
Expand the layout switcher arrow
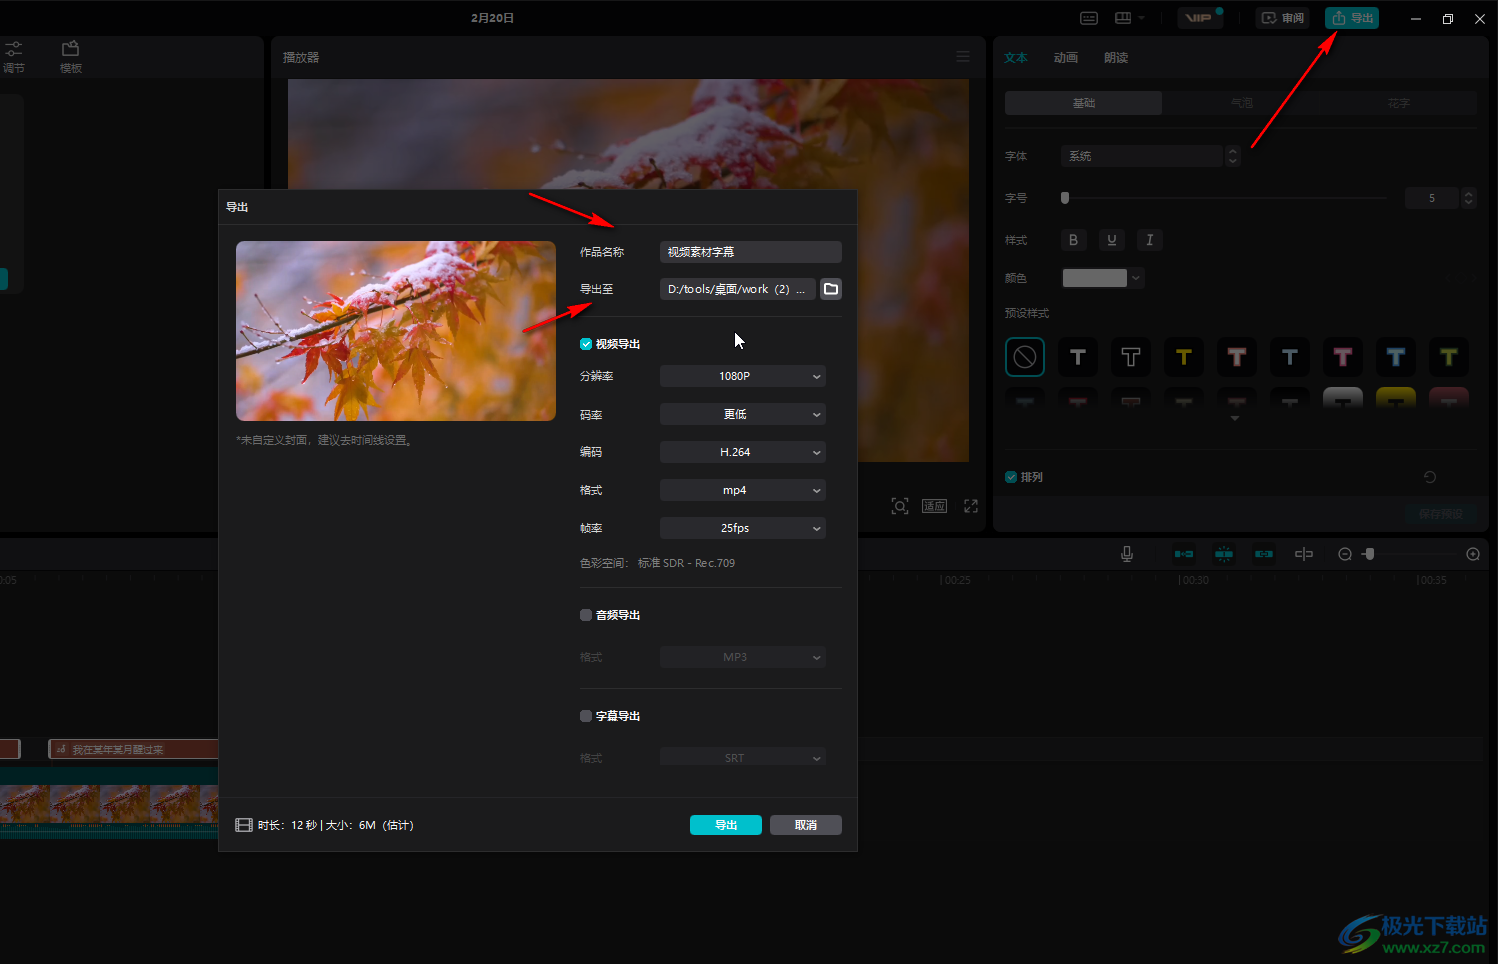point(1142,18)
